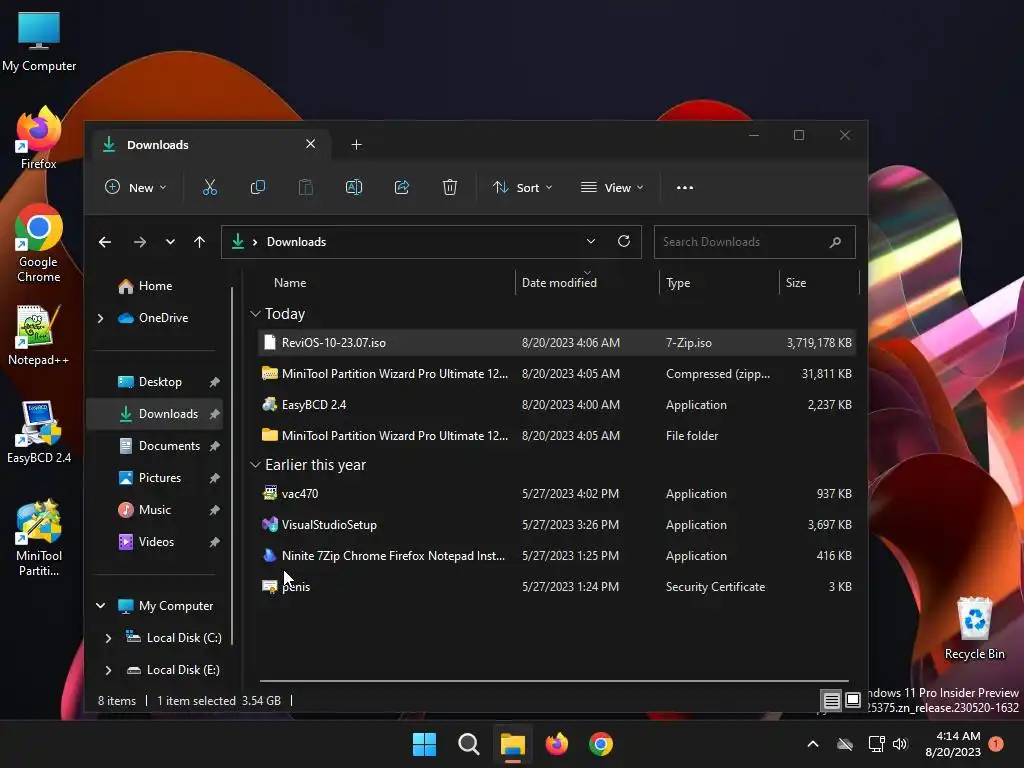
Task: Select VisualStudioSetup file
Action: coord(556,525)
